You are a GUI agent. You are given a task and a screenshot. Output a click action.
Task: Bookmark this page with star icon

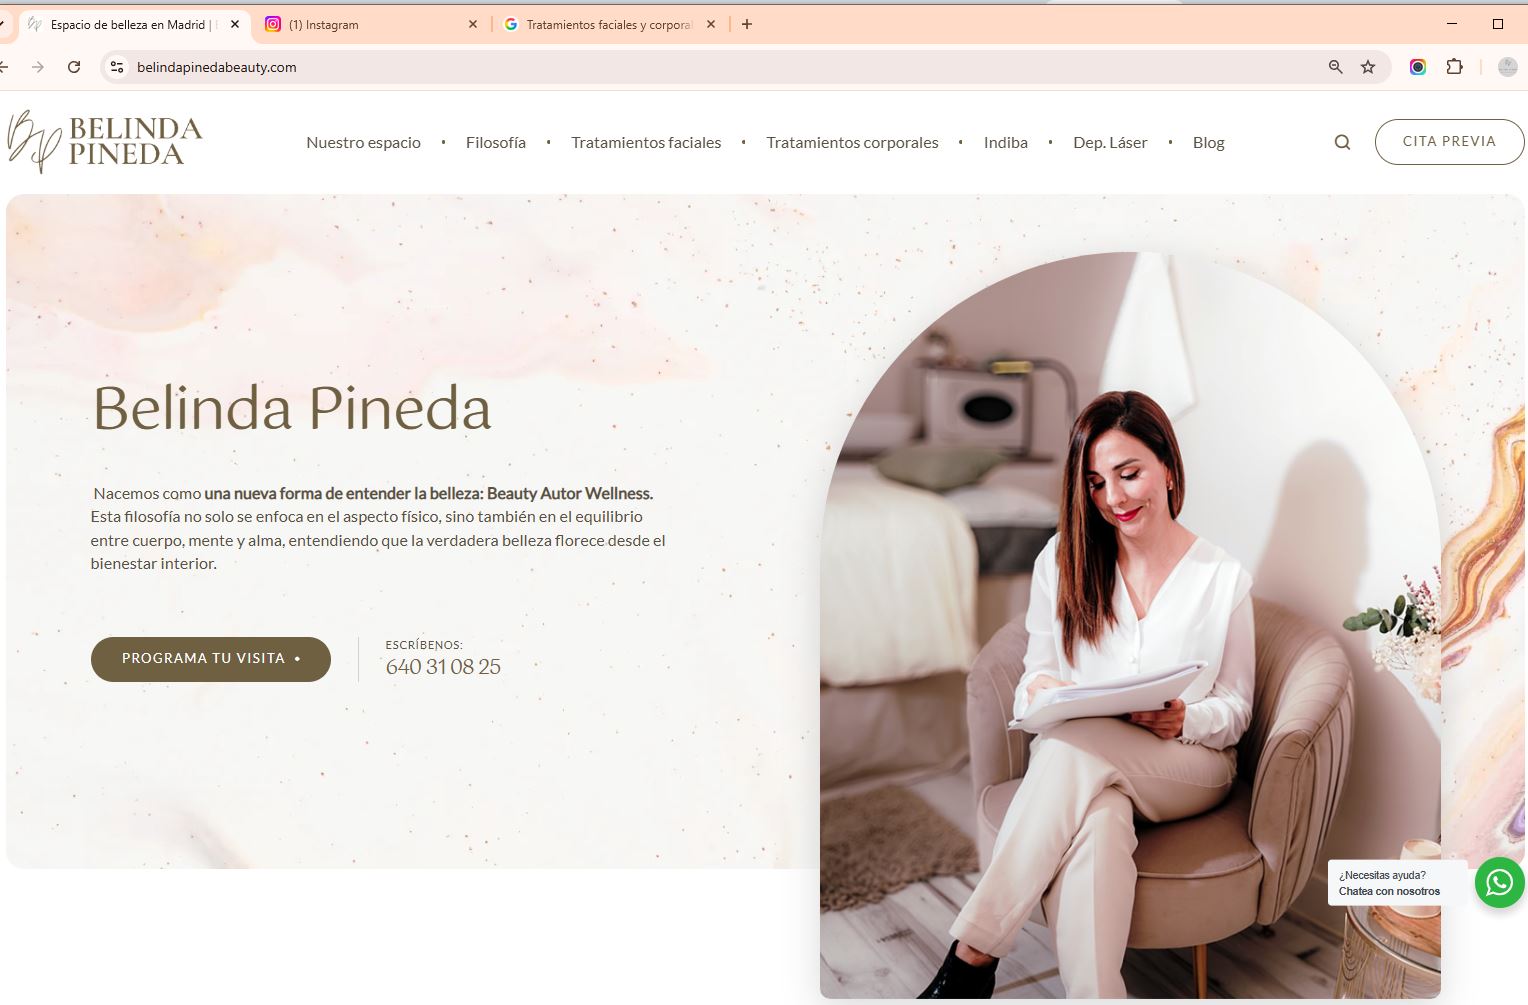click(x=1368, y=67)
